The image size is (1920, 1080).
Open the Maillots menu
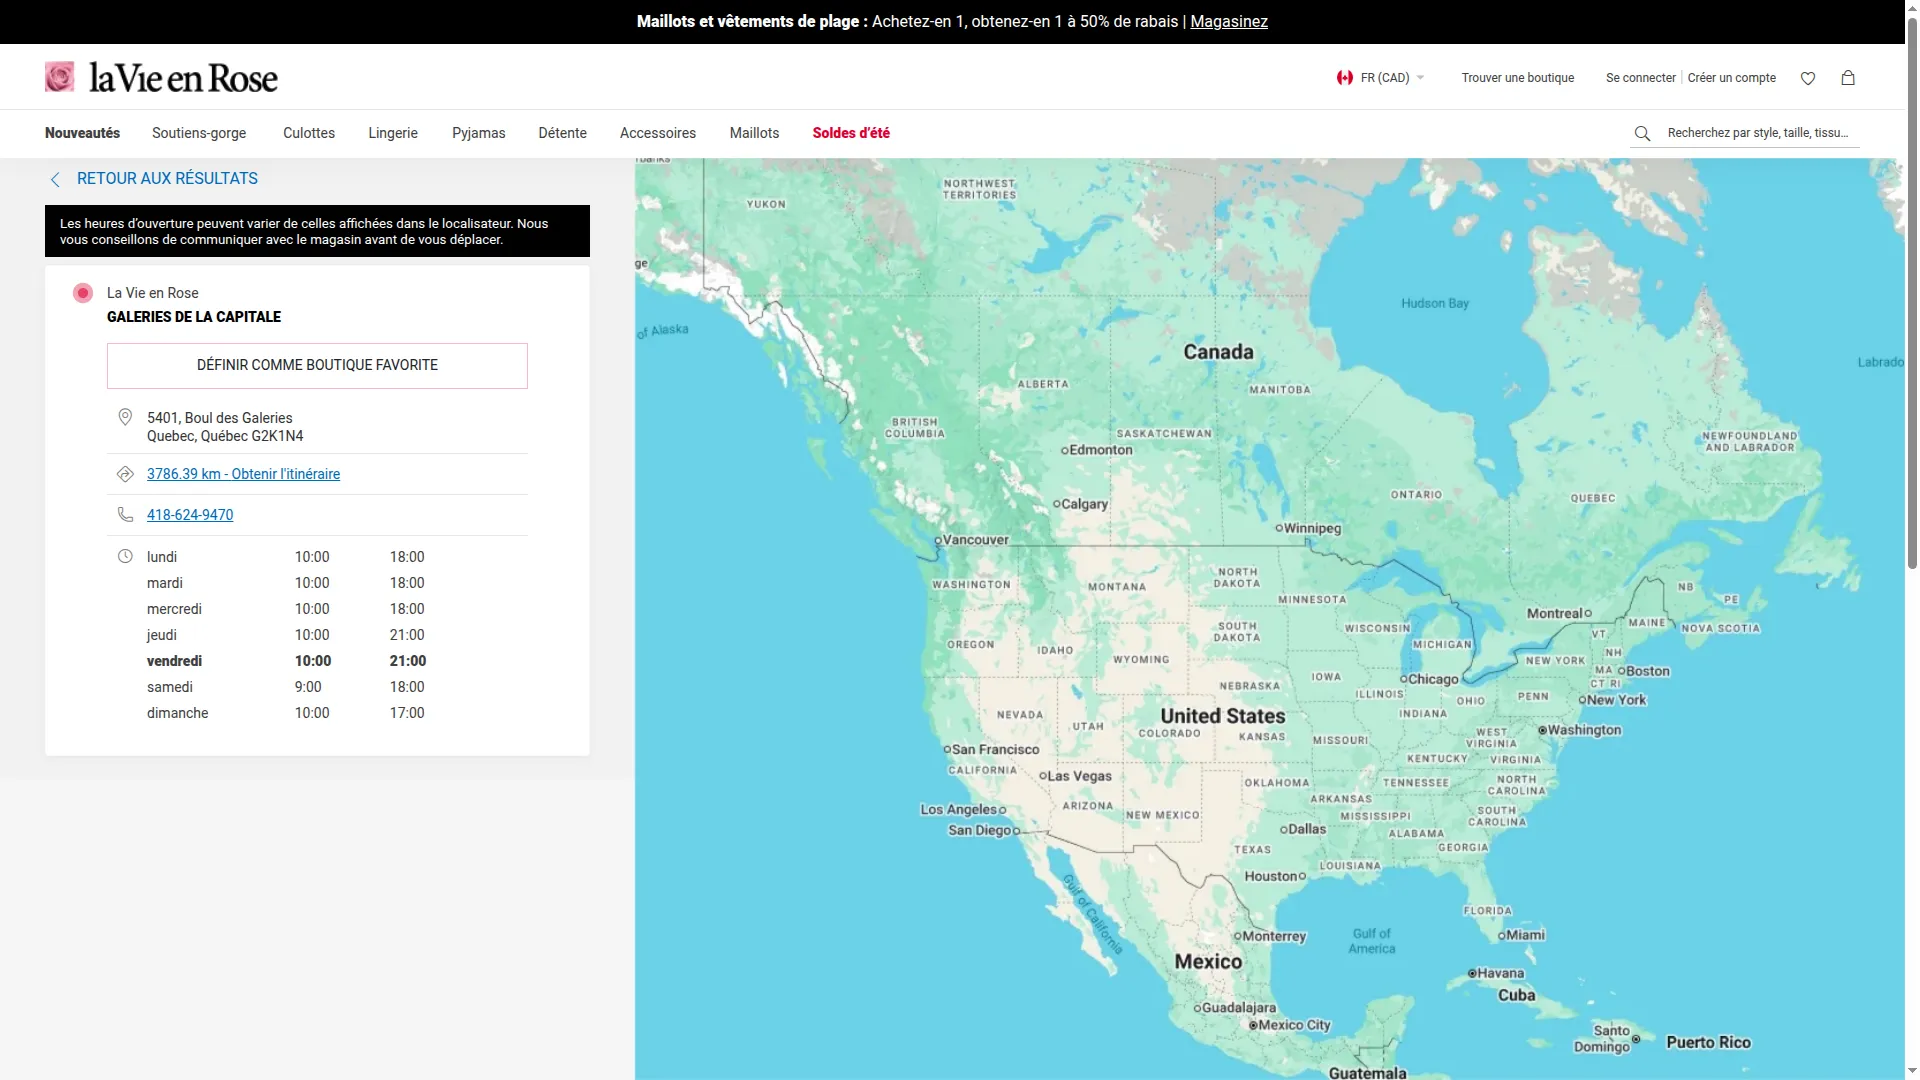coord(754,133)
